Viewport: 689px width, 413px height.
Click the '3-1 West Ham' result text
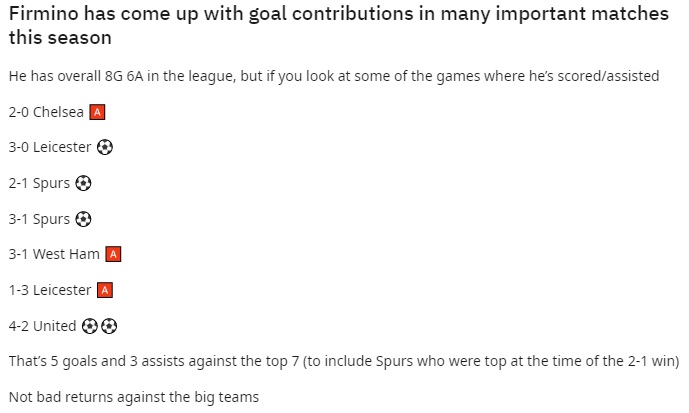[x=54, y=254]
